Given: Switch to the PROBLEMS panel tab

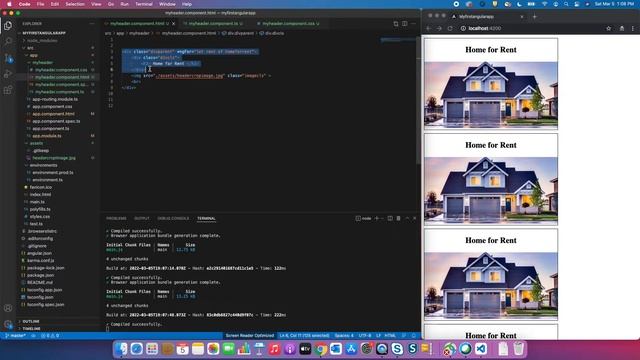Looking at the screenshot, I should pyautogui.click(x=116, y=218).
